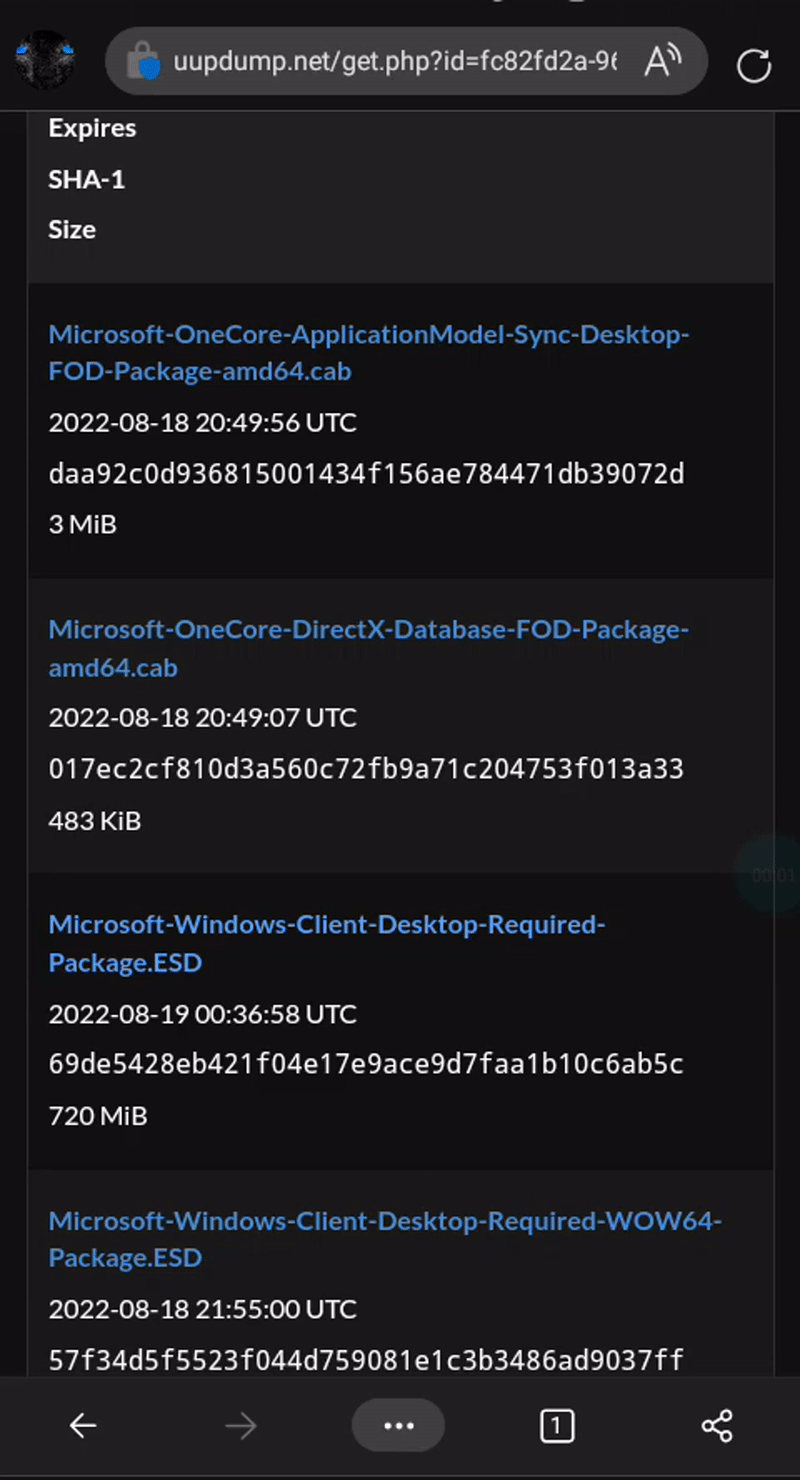Image resolution: width=800 pixels, height=1480 pixels.
Task: Open Microsoft-OneCore-DirectX-Database-FOD-Package-amd64.cab
Action: 368,648
